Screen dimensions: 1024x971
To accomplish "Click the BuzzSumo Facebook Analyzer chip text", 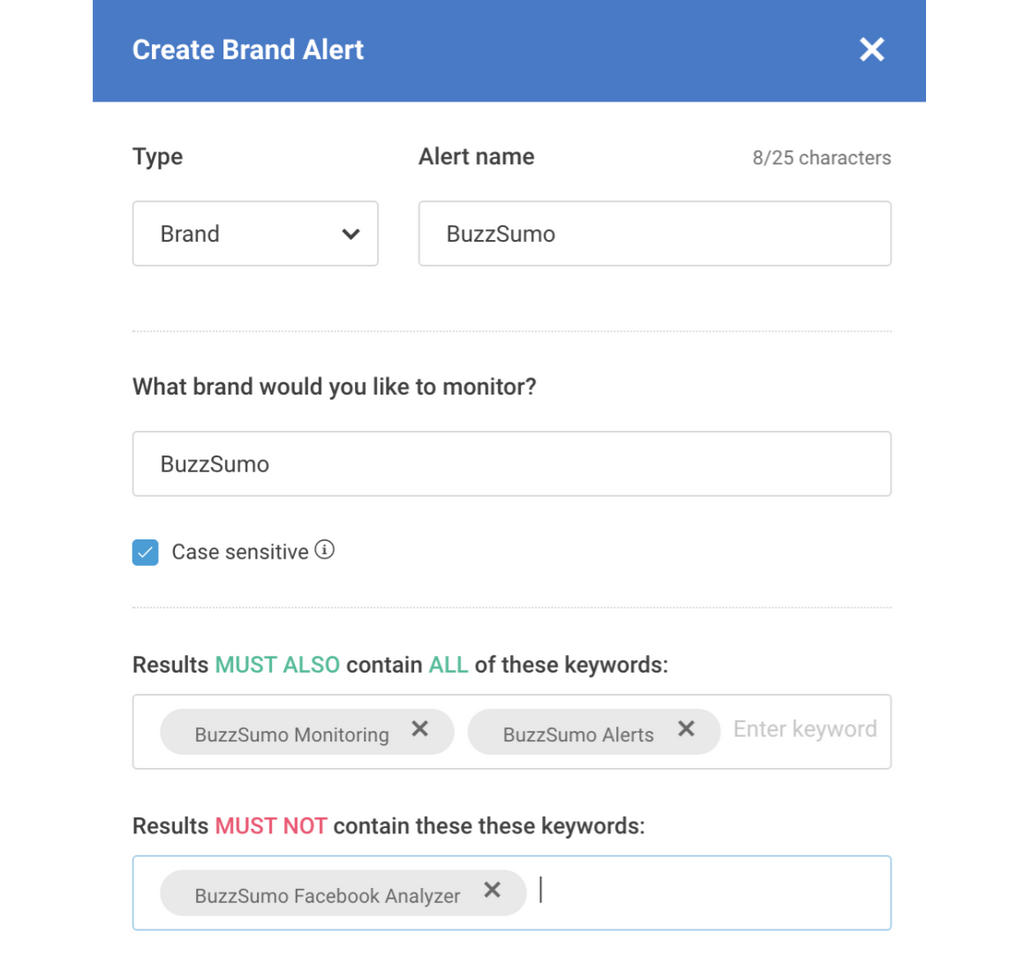I will point(327,896).
